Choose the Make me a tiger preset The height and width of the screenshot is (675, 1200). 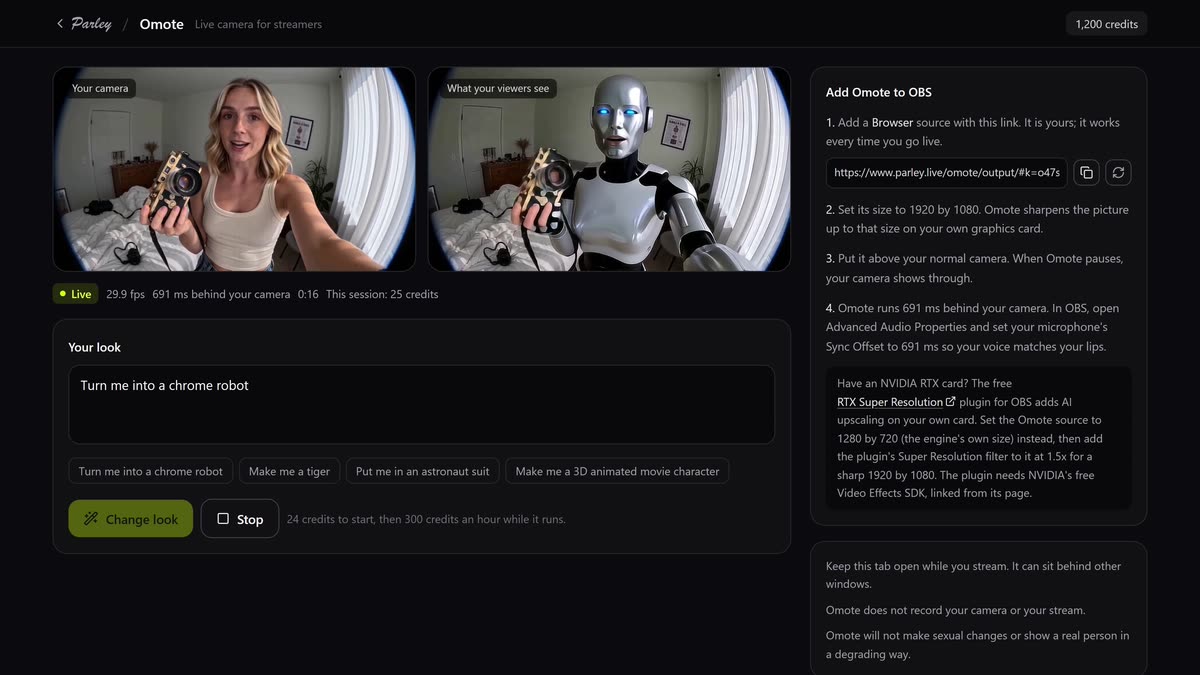(x=289, y=471)
